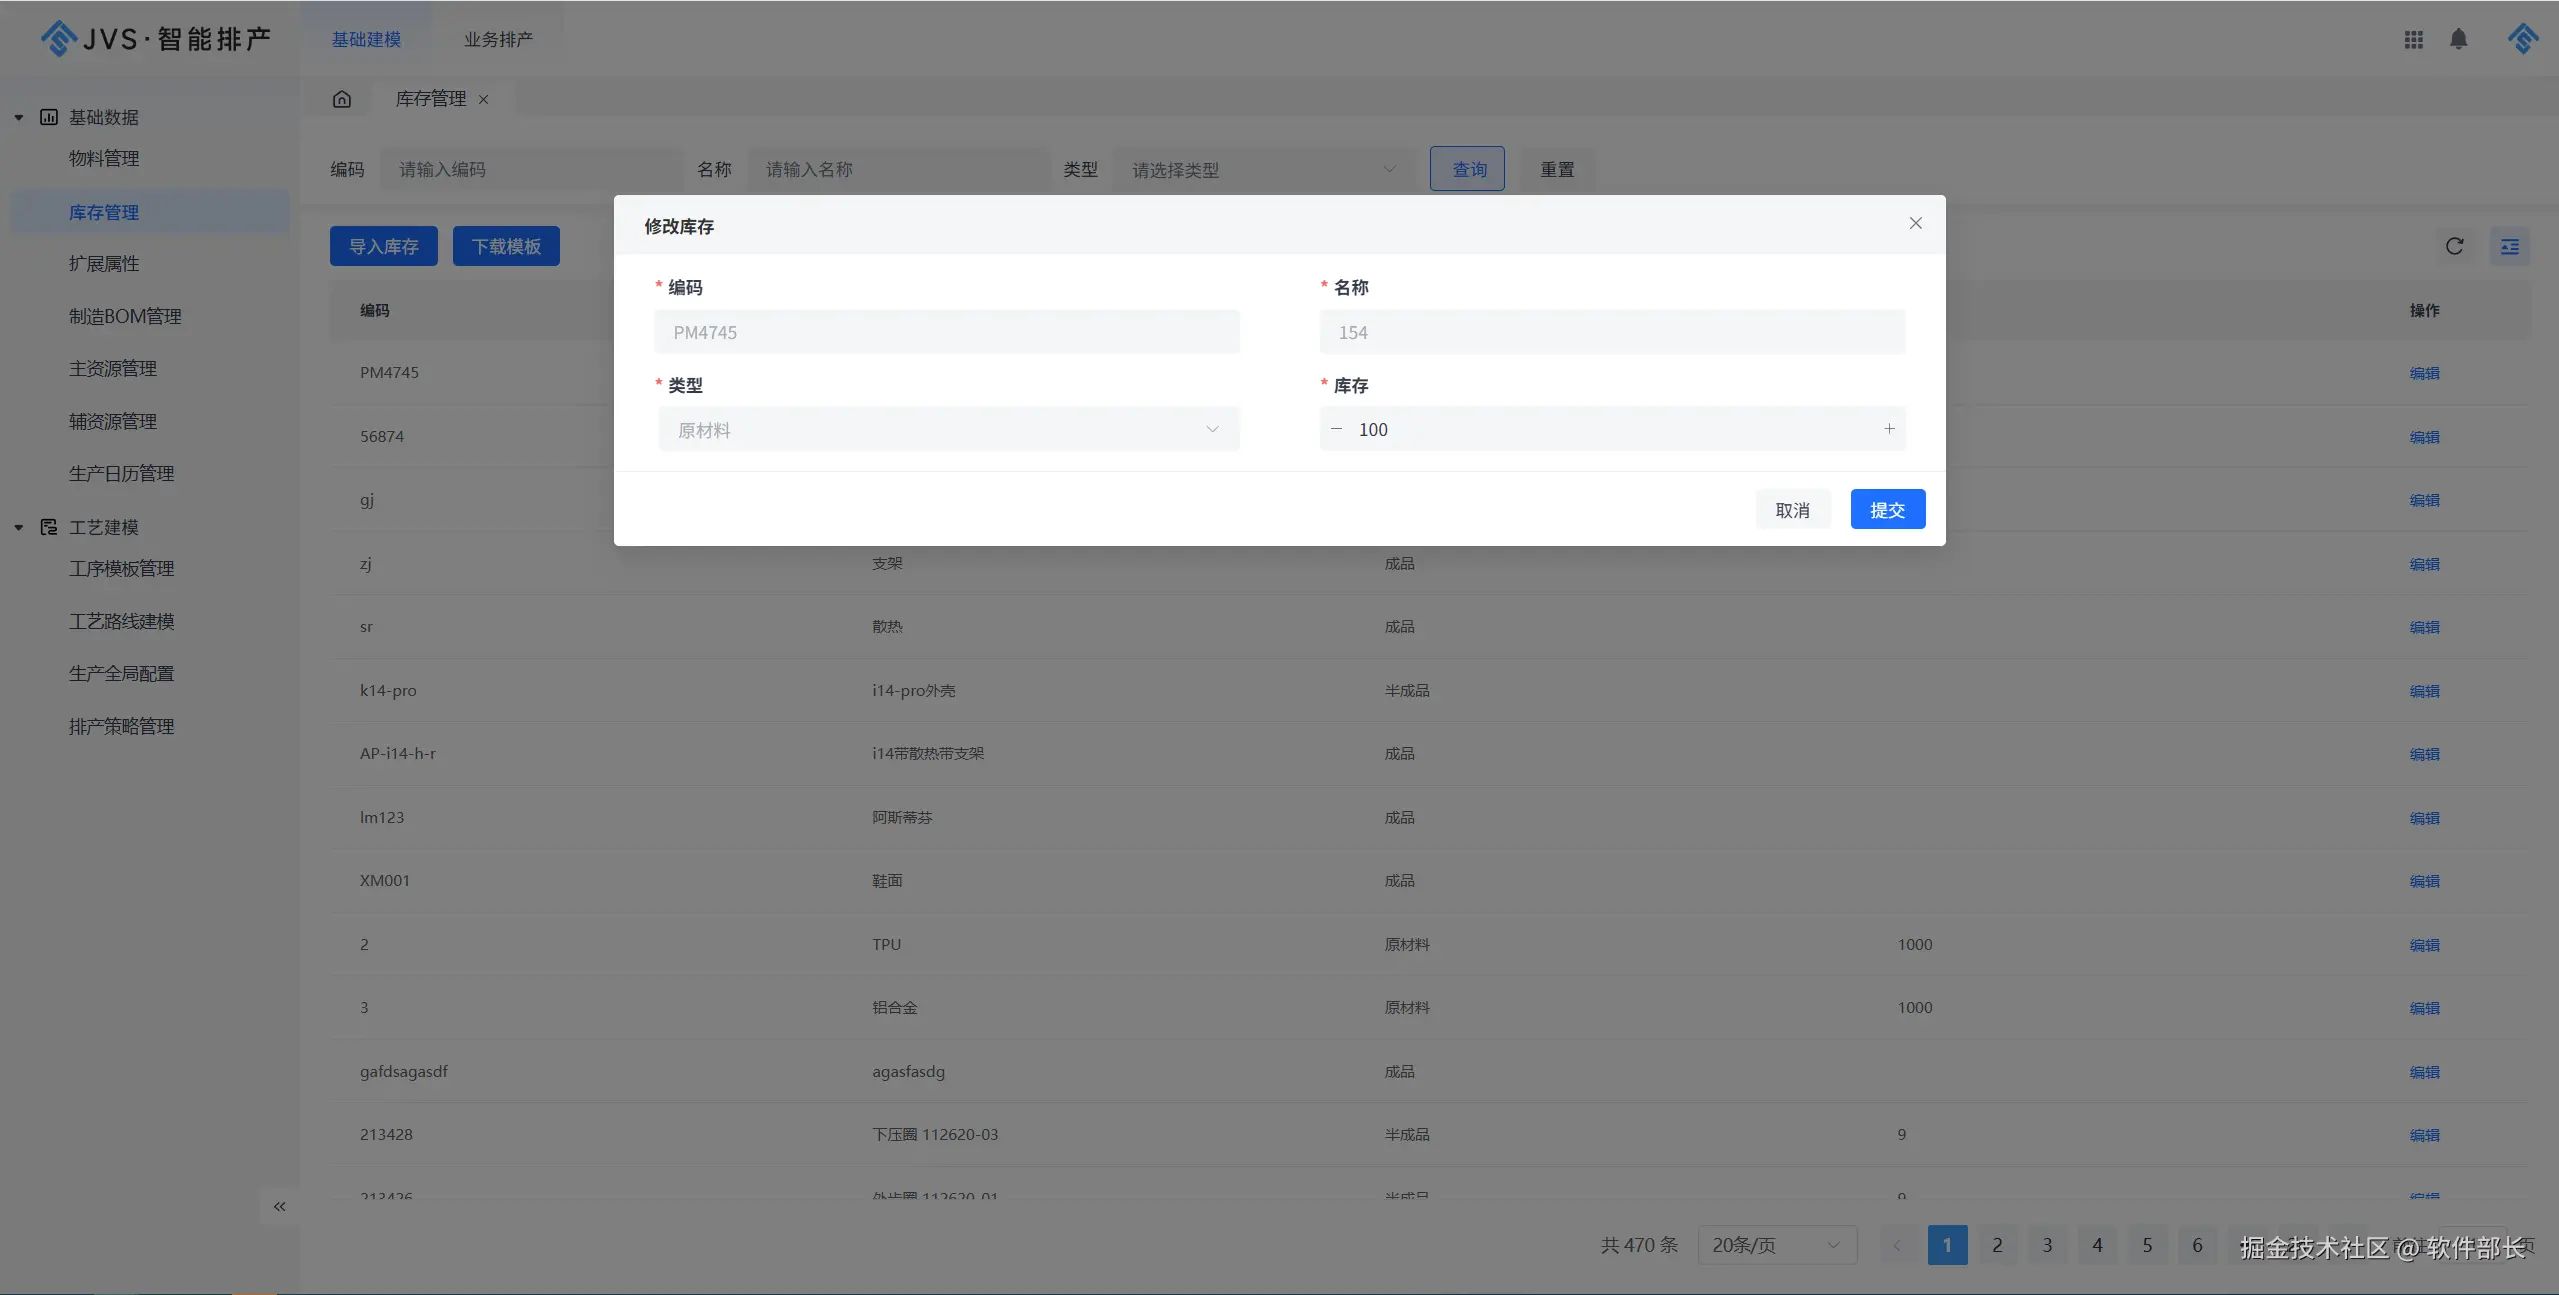Close the 修改库存 dialog with X
The height and width of the screenshot is (1295, 2559).
[1915, 223]
